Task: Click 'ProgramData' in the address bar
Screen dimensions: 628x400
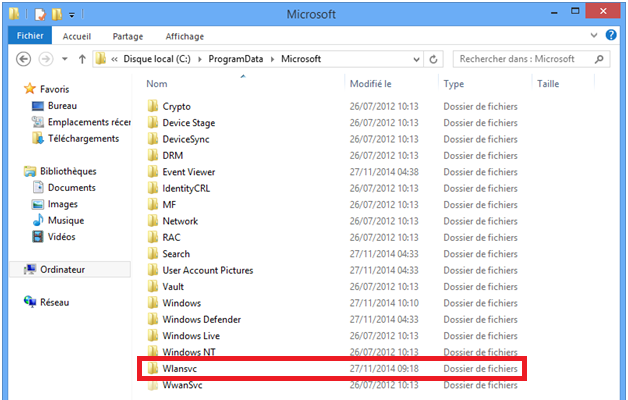Action: pyautogui.click(x=236, y=59)
